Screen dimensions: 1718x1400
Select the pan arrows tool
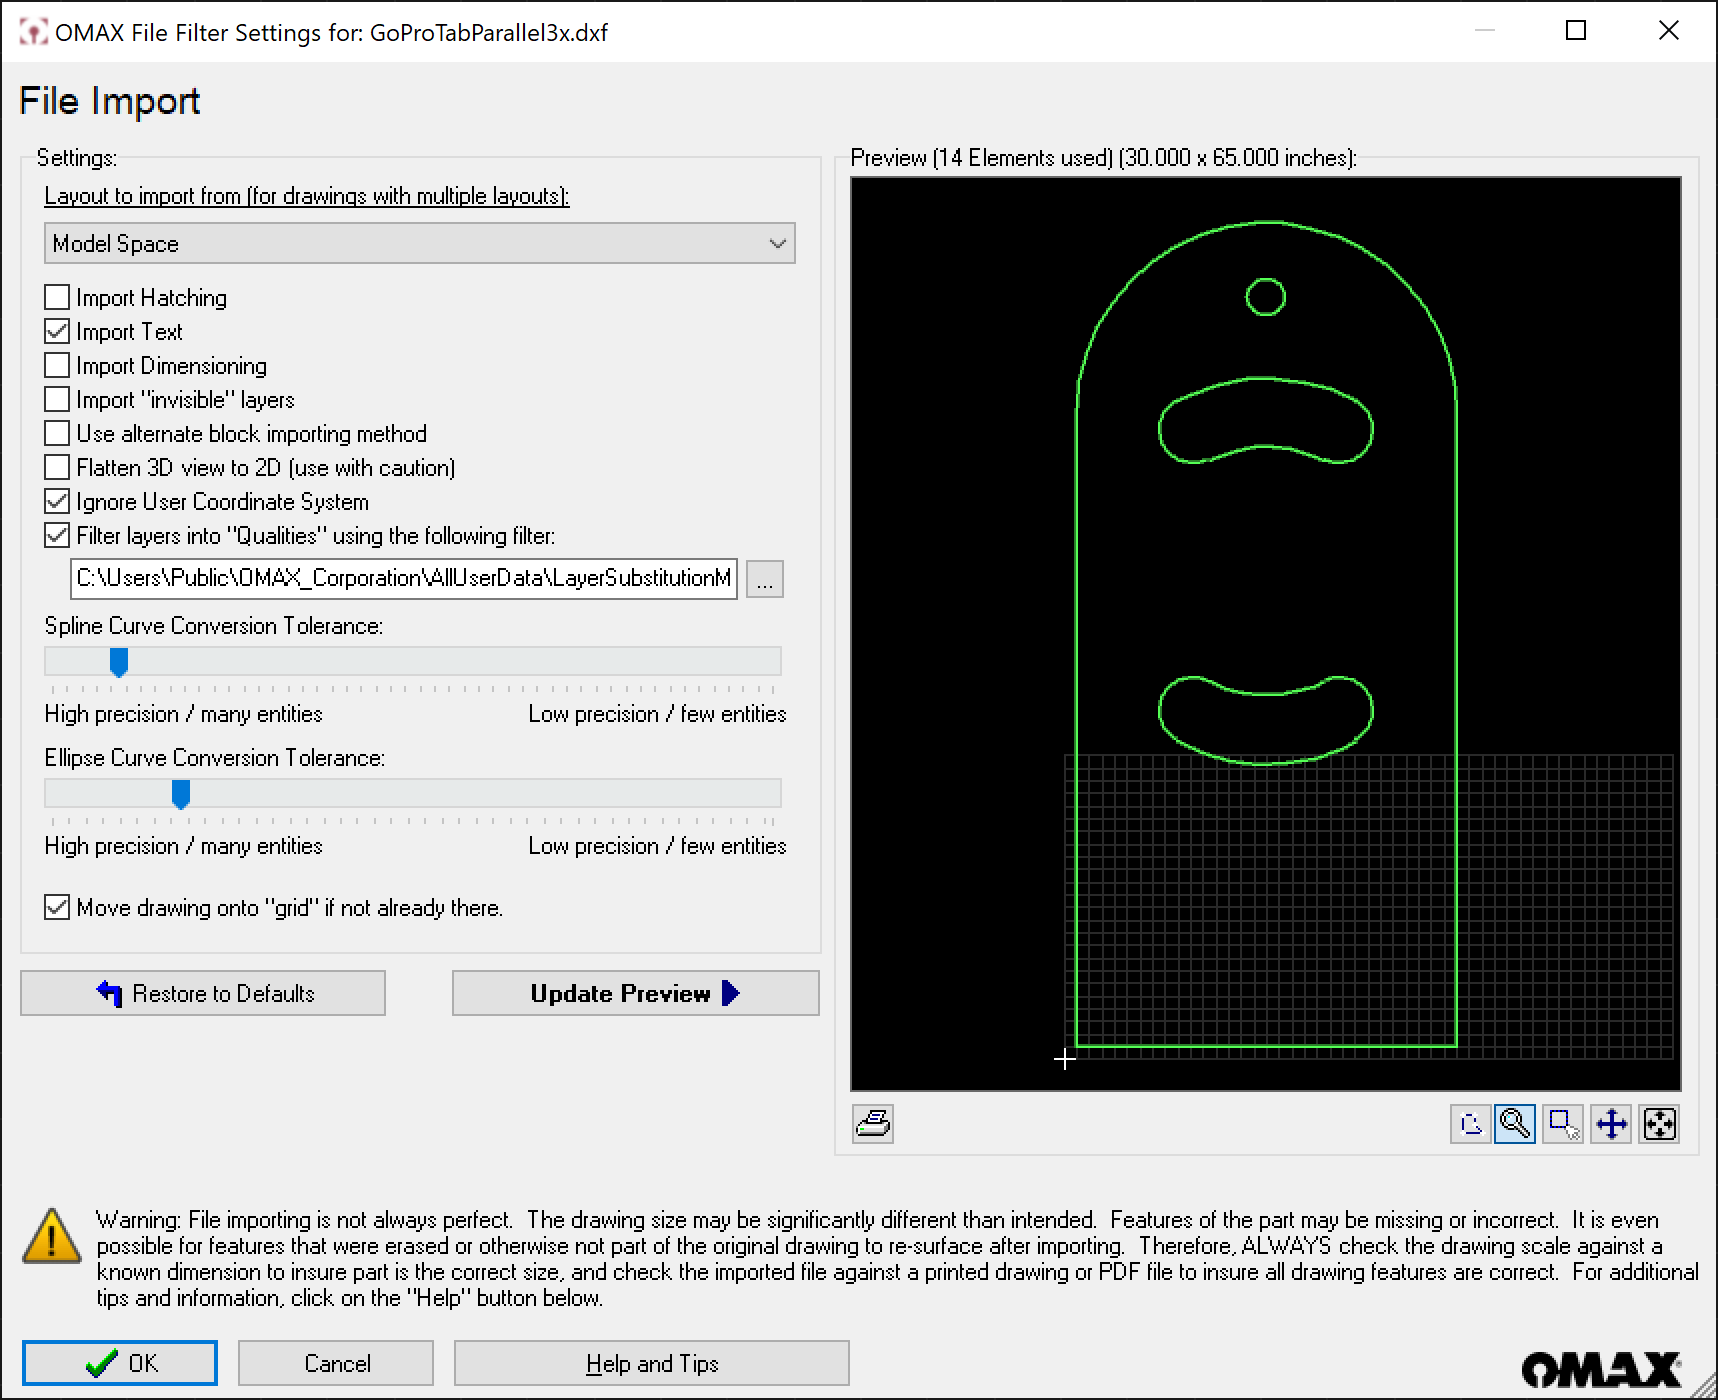[1611, 1124]
